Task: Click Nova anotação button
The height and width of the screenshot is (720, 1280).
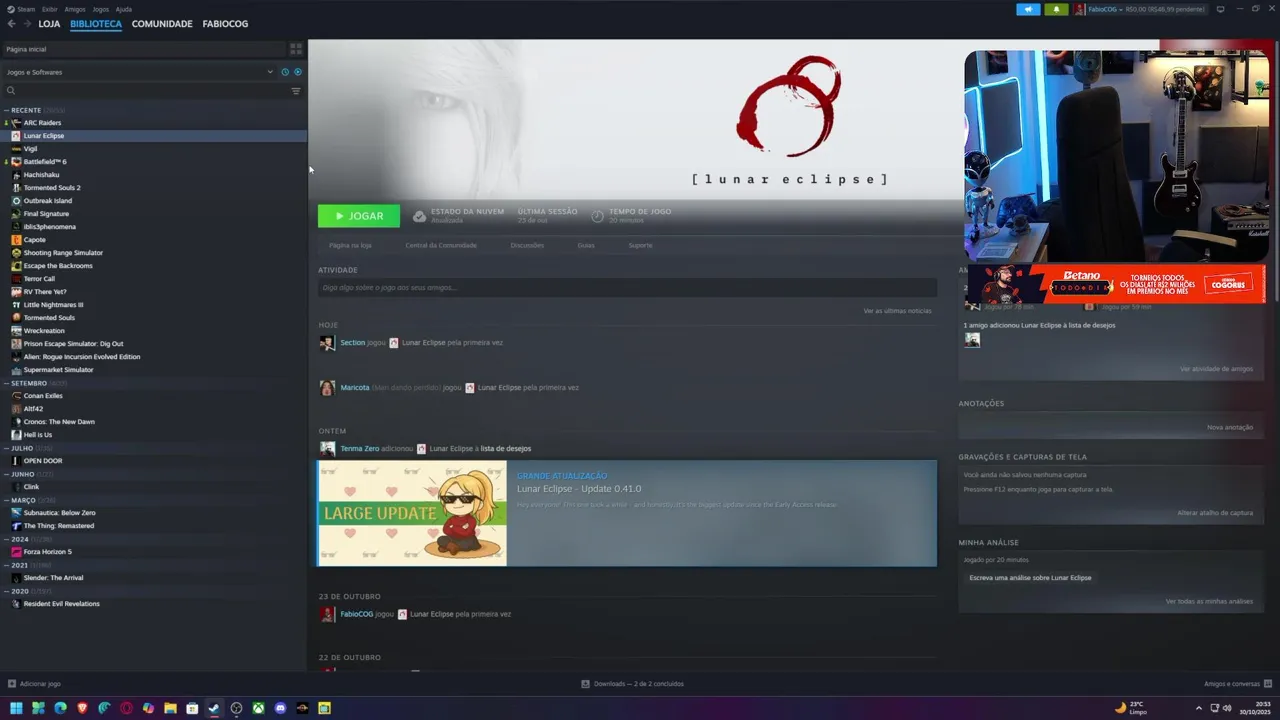Action: (1230, 427)
